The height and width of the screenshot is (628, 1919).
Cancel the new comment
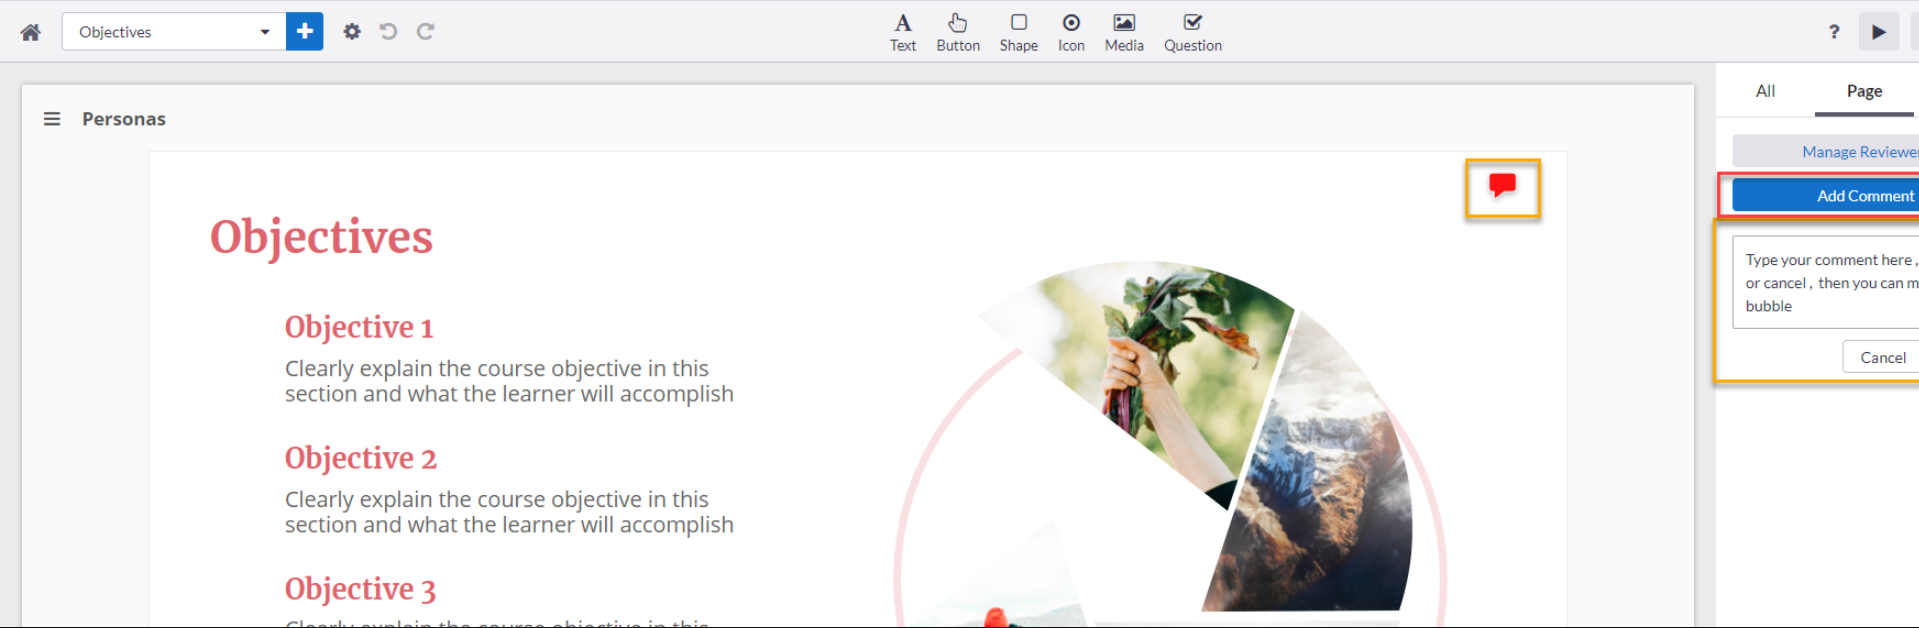point(1882,357)
